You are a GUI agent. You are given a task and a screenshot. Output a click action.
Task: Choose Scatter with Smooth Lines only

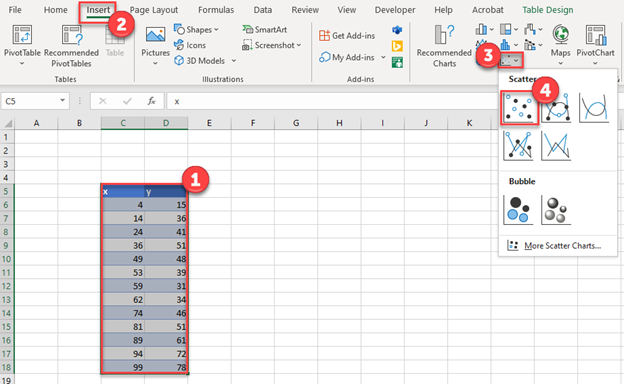pos(594,107)
